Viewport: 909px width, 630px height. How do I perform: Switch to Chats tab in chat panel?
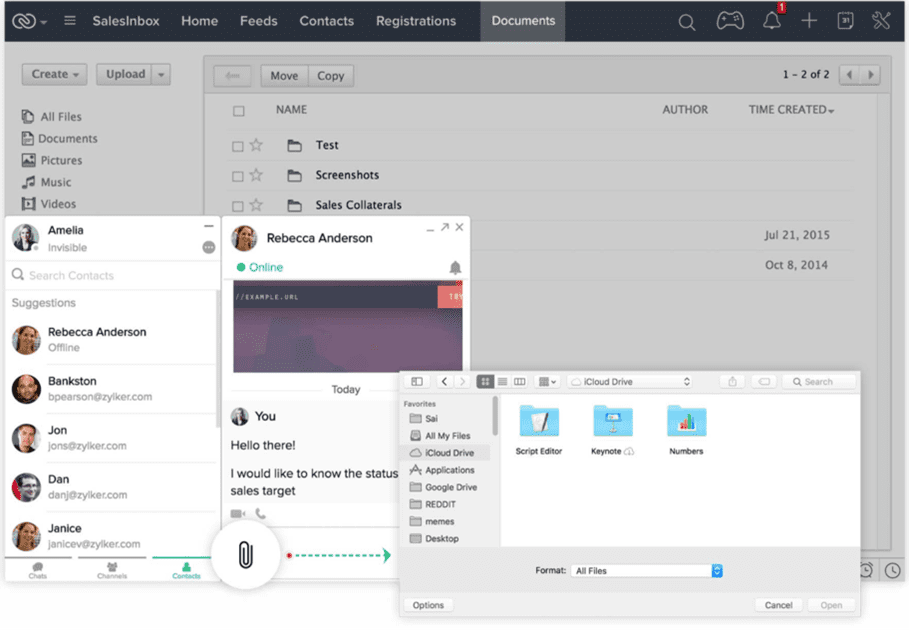pyautogui.click(x=38, y=570)
